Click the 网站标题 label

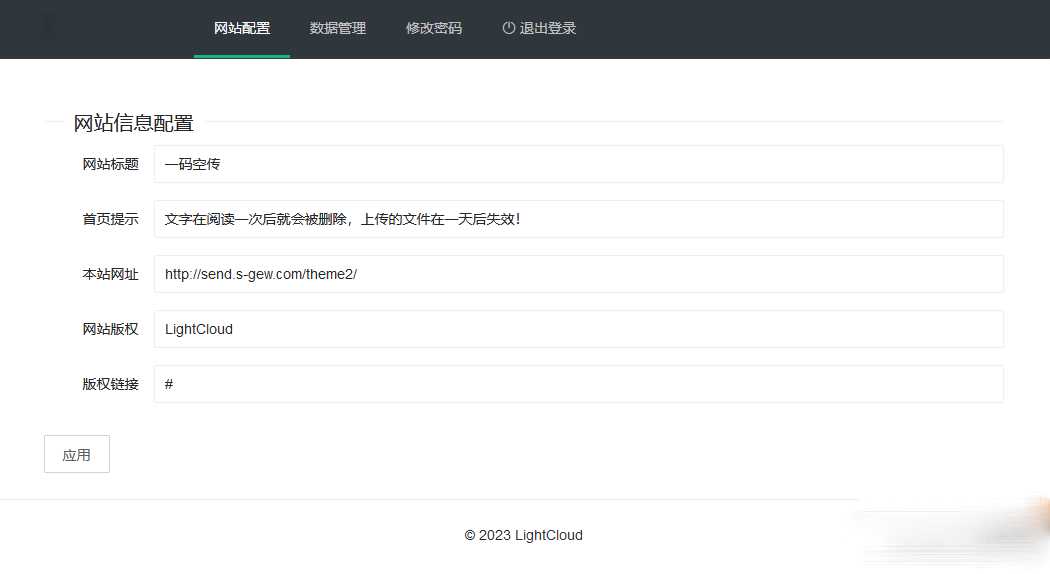(110, 164)
